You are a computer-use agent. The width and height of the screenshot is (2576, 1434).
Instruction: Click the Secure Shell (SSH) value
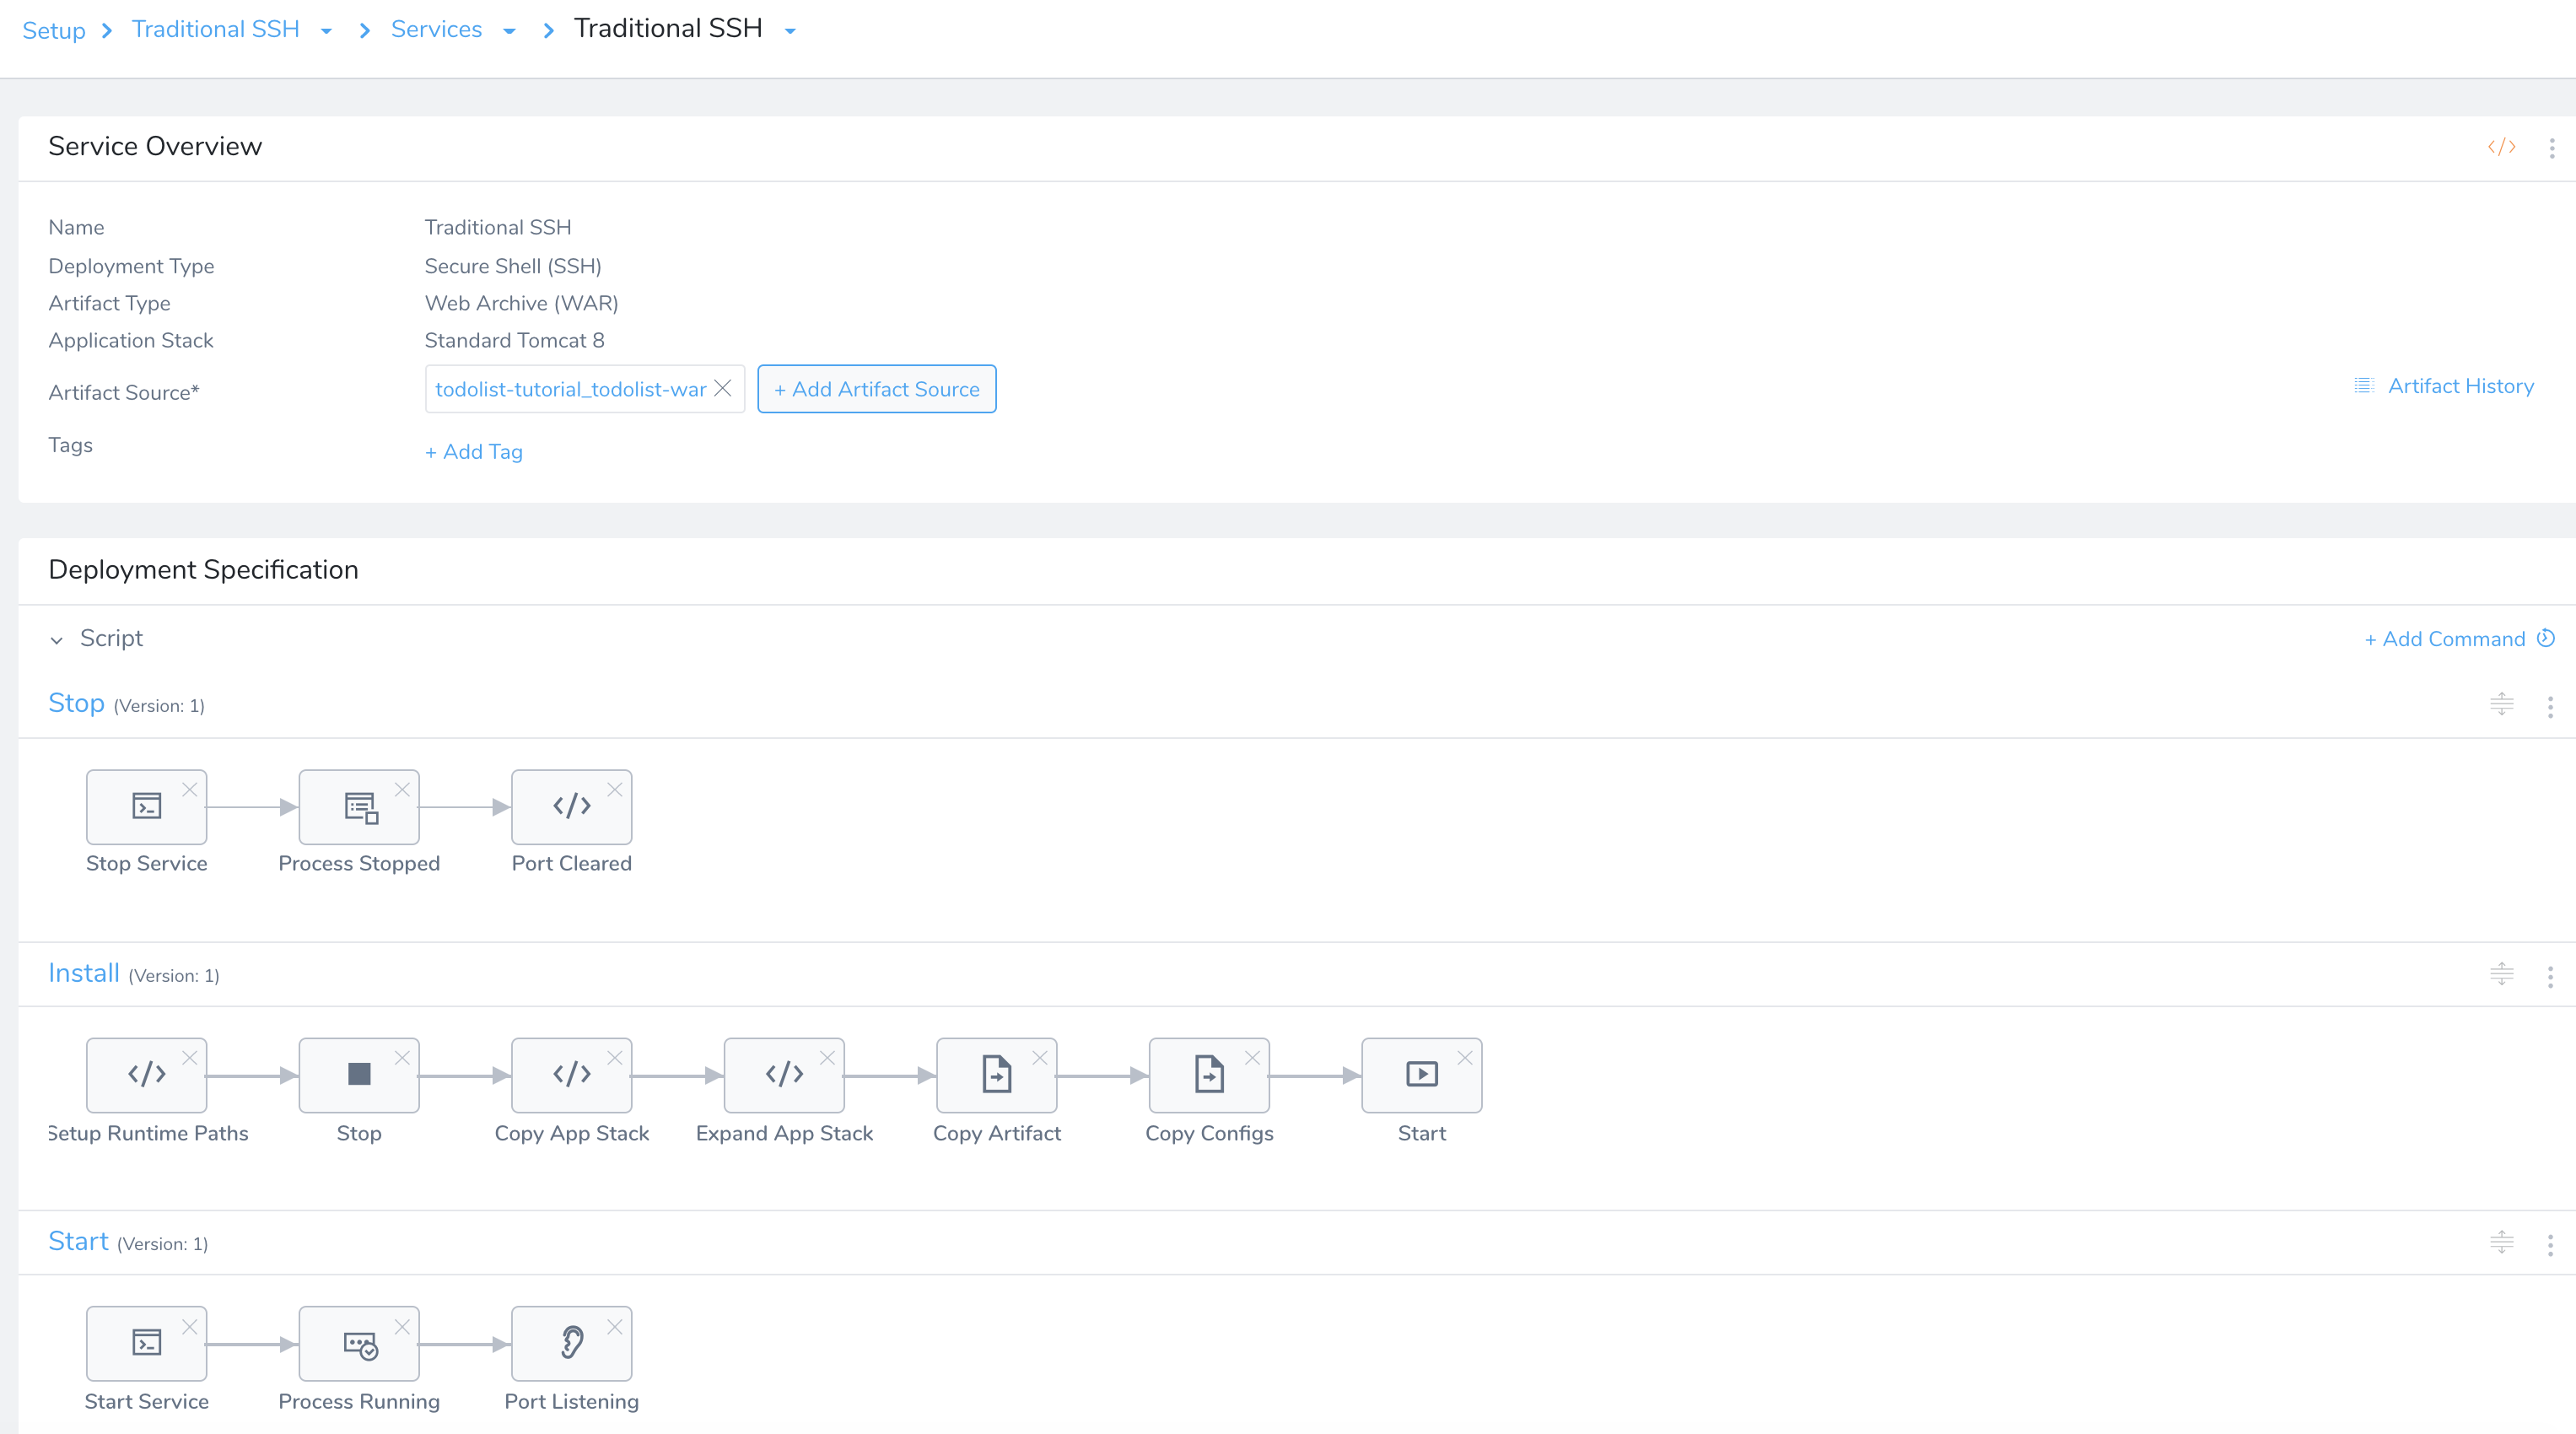tap(513, 266)
